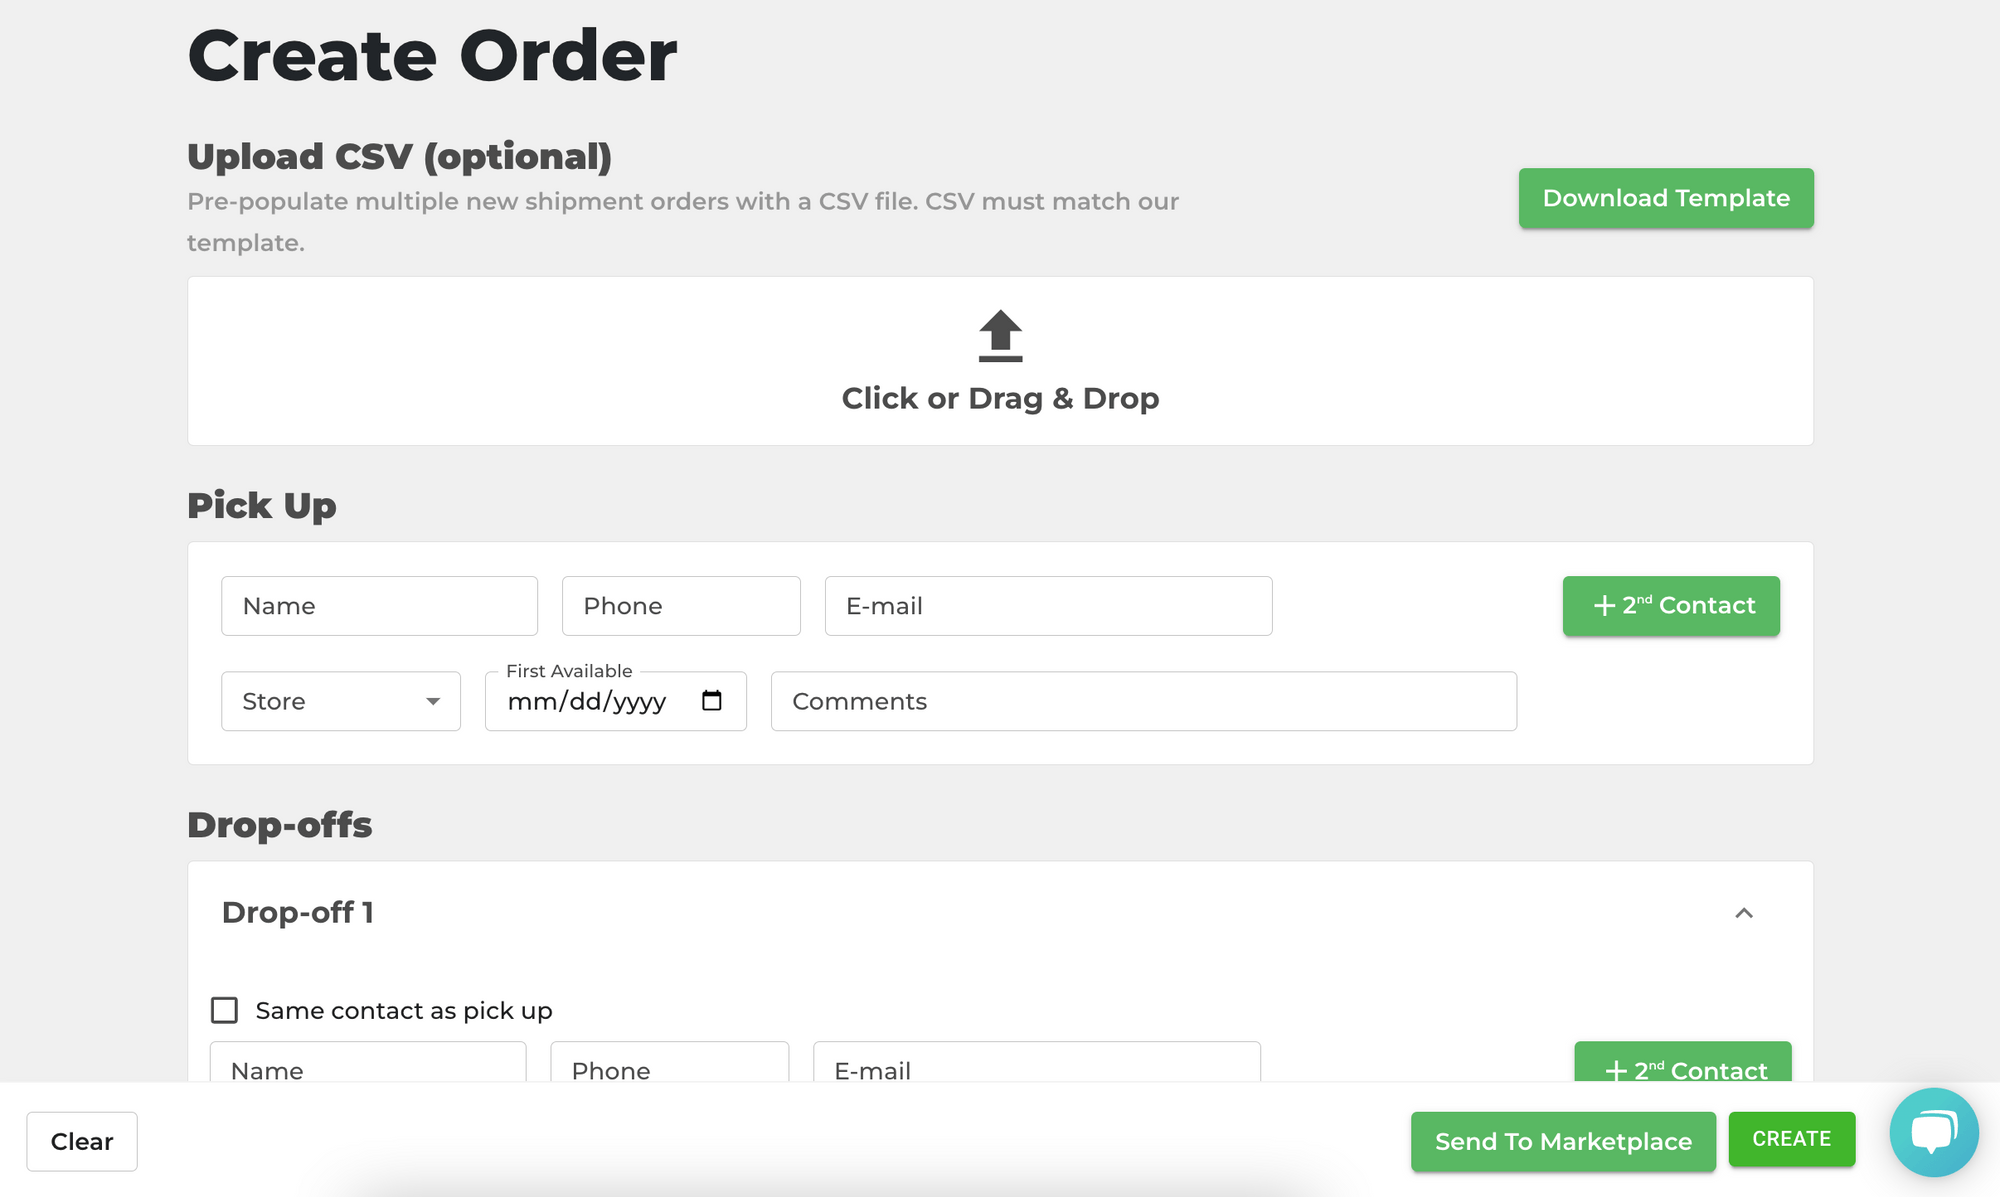Viewport: 2000px width, 1197px height.
Task: Click the Download Template button
Action: (x=1664, y=198)
